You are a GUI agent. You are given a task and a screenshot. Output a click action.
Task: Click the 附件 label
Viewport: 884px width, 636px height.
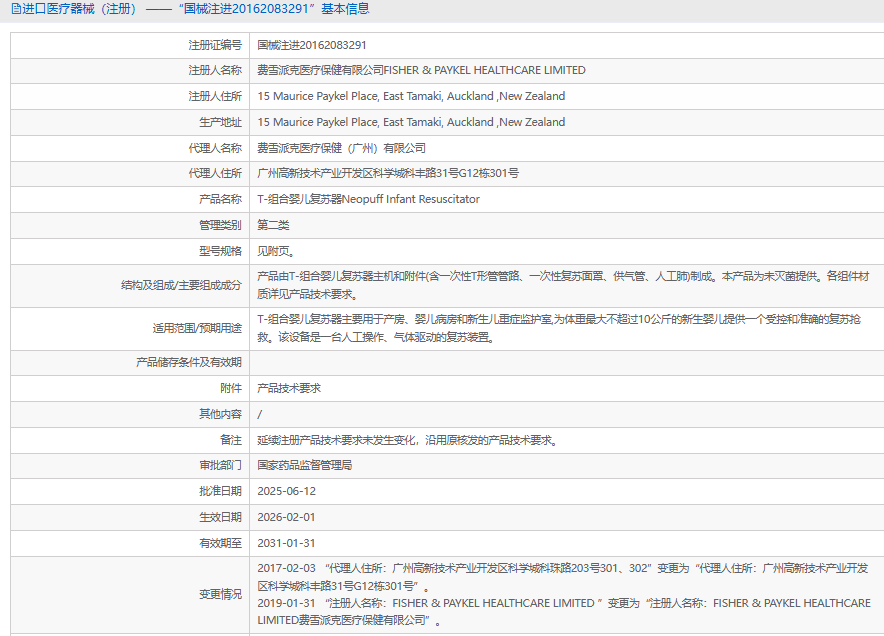tap(231, 388)
